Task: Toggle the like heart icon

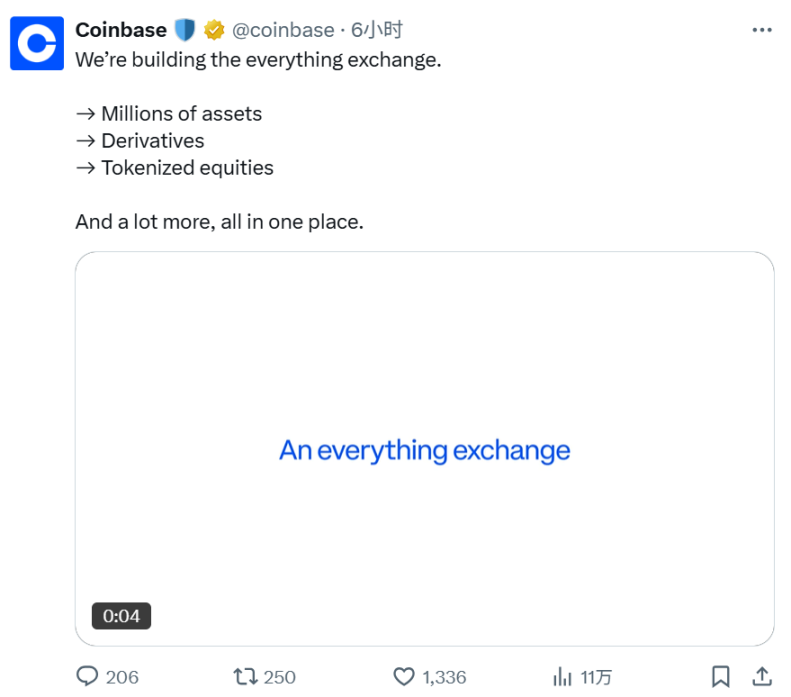Action: (404, 677)
